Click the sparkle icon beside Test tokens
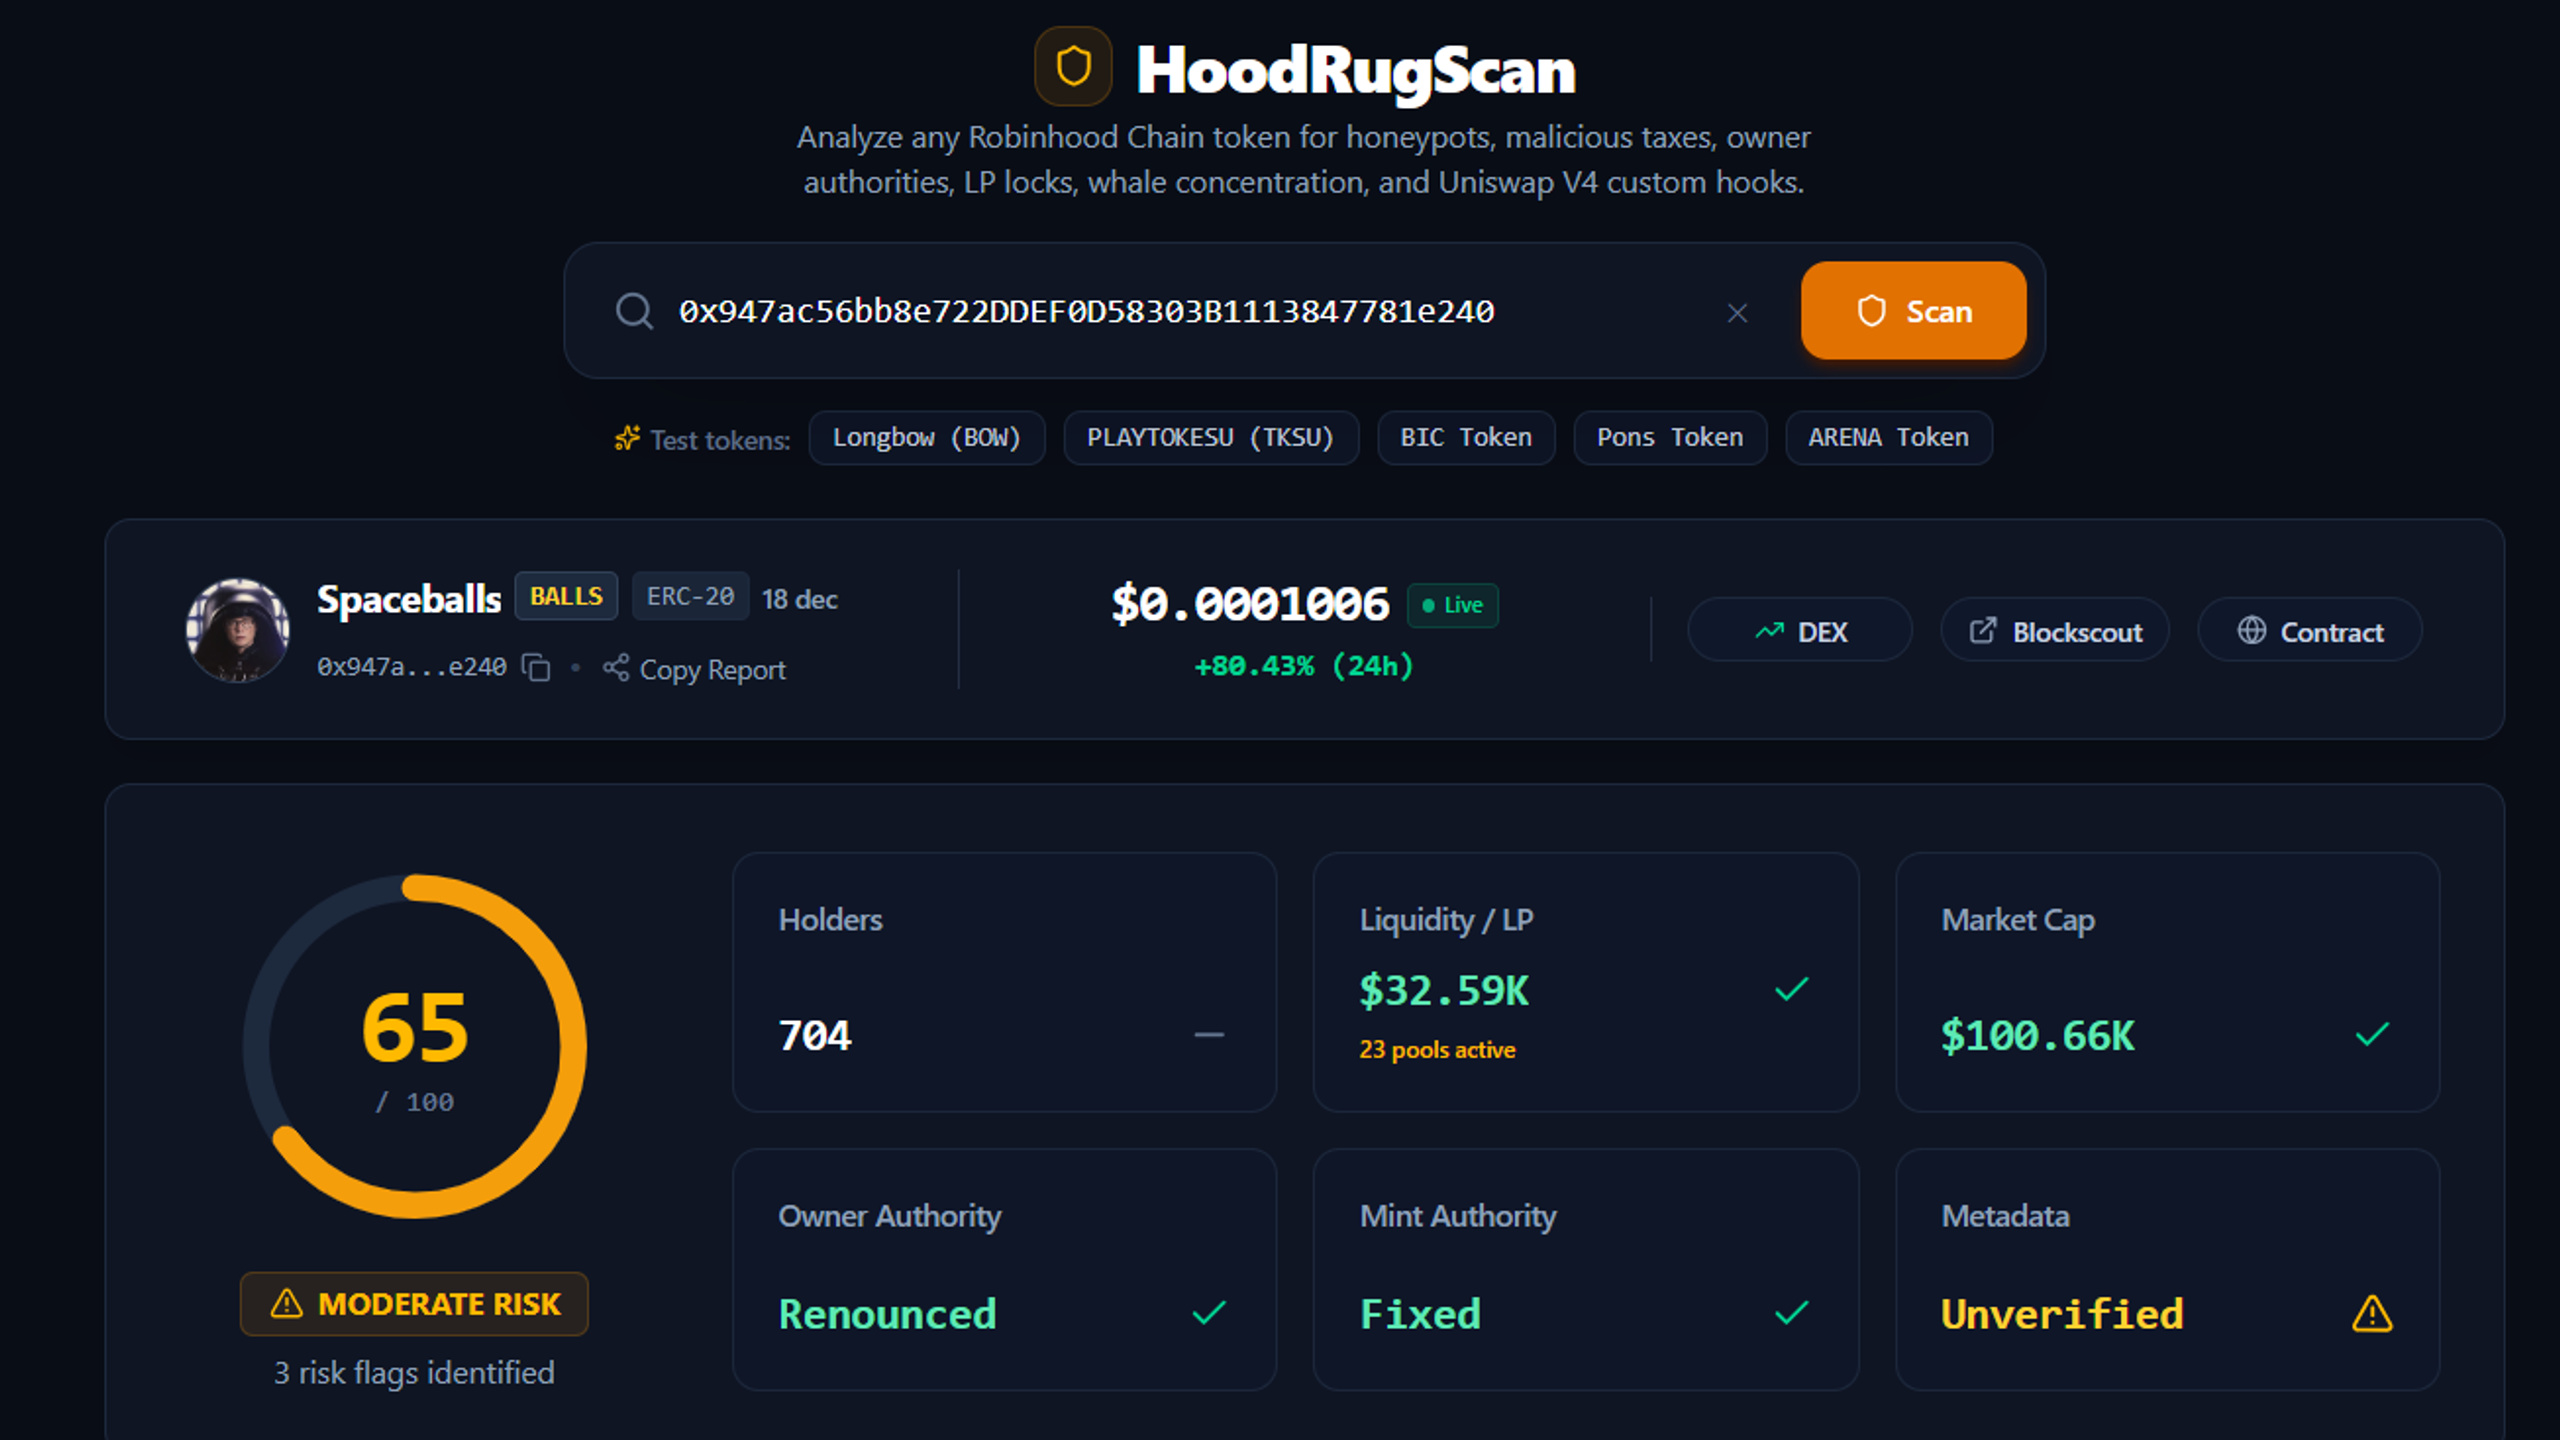The width and height of the screenshot is (2560, 1440). 627,438
